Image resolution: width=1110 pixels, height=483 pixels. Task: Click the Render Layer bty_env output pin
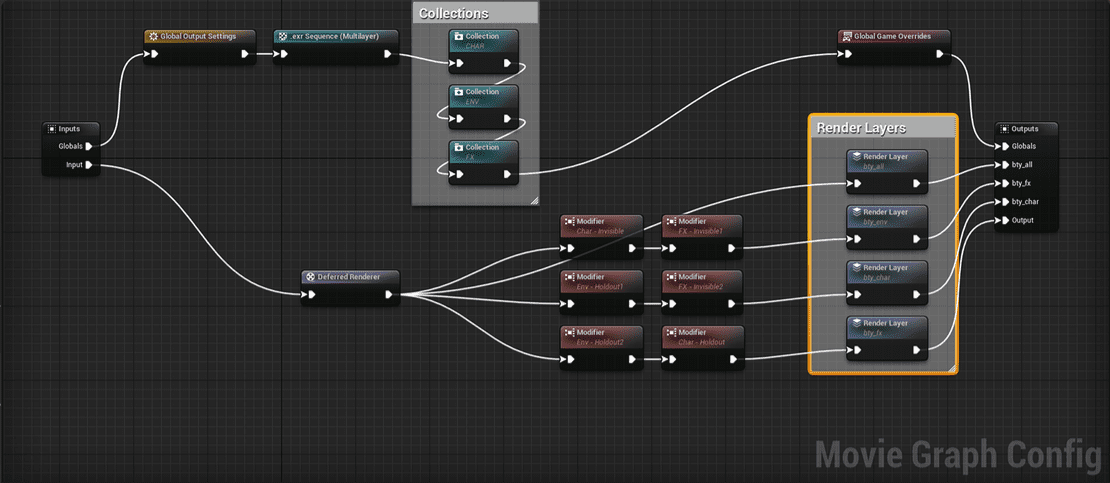tap(916, 239)
